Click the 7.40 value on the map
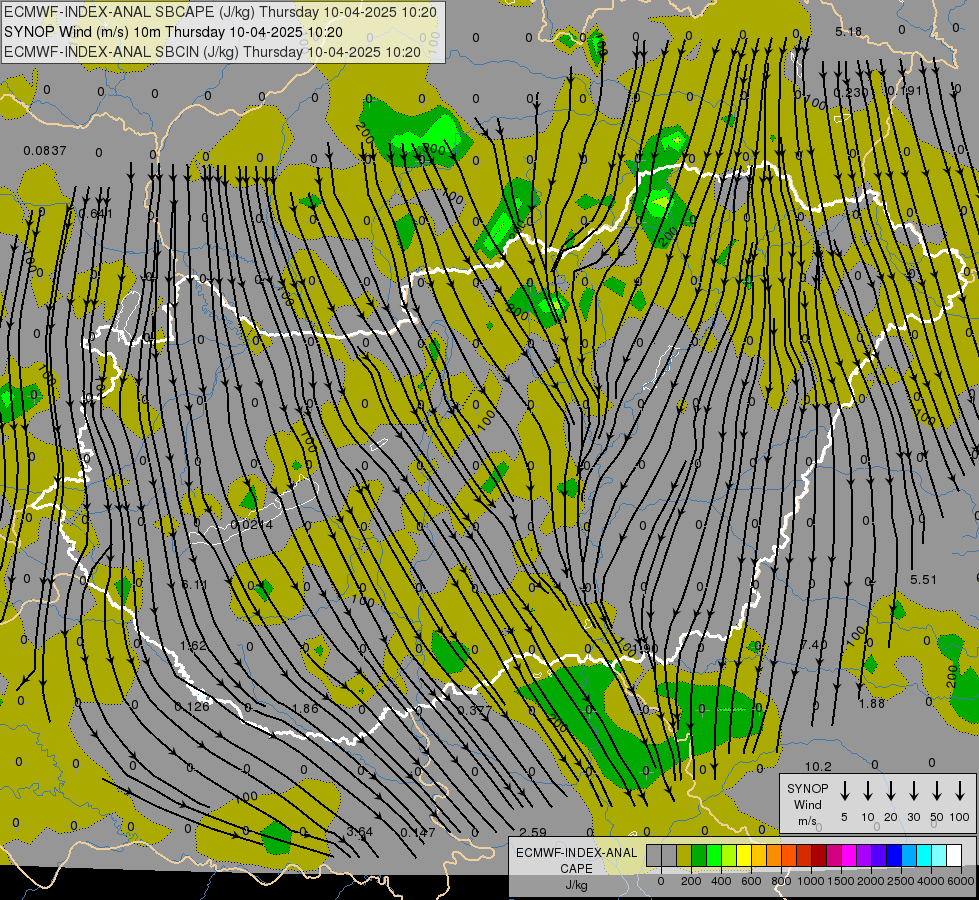The width and height of the screenshot is (979, 900). [x=814, y=644]
